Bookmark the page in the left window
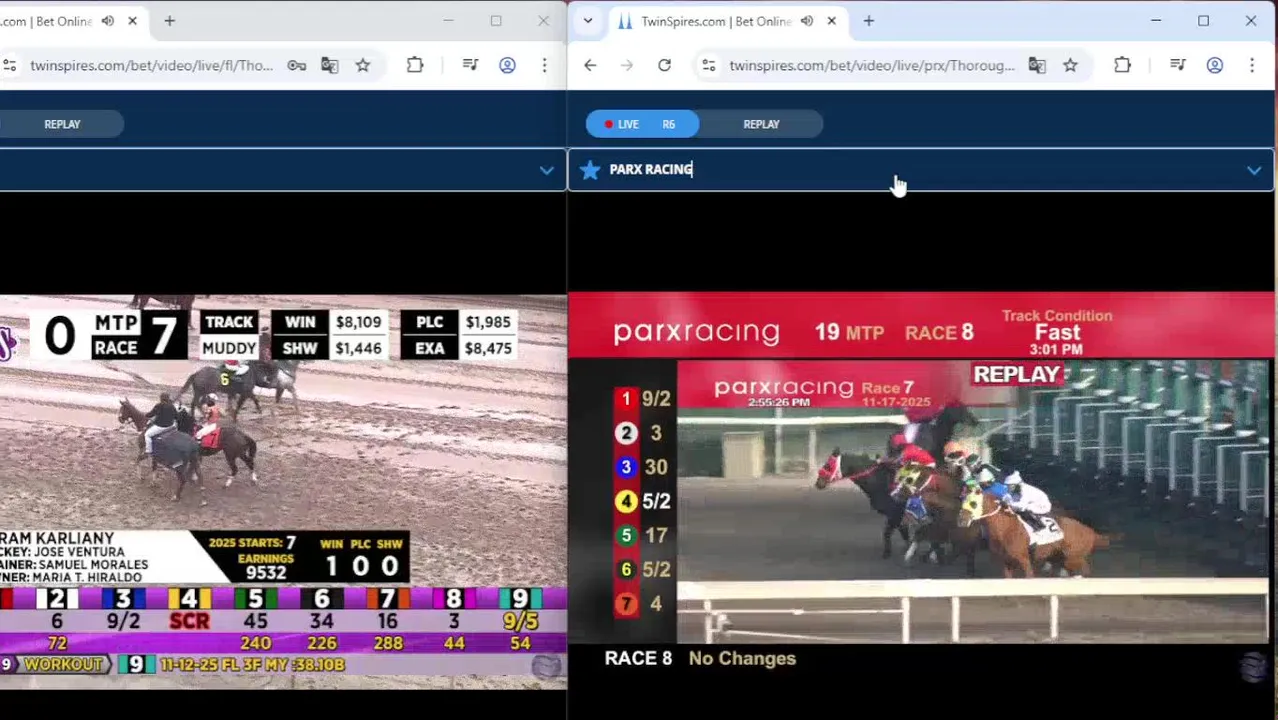1278x720 pixels. [363, 65]
